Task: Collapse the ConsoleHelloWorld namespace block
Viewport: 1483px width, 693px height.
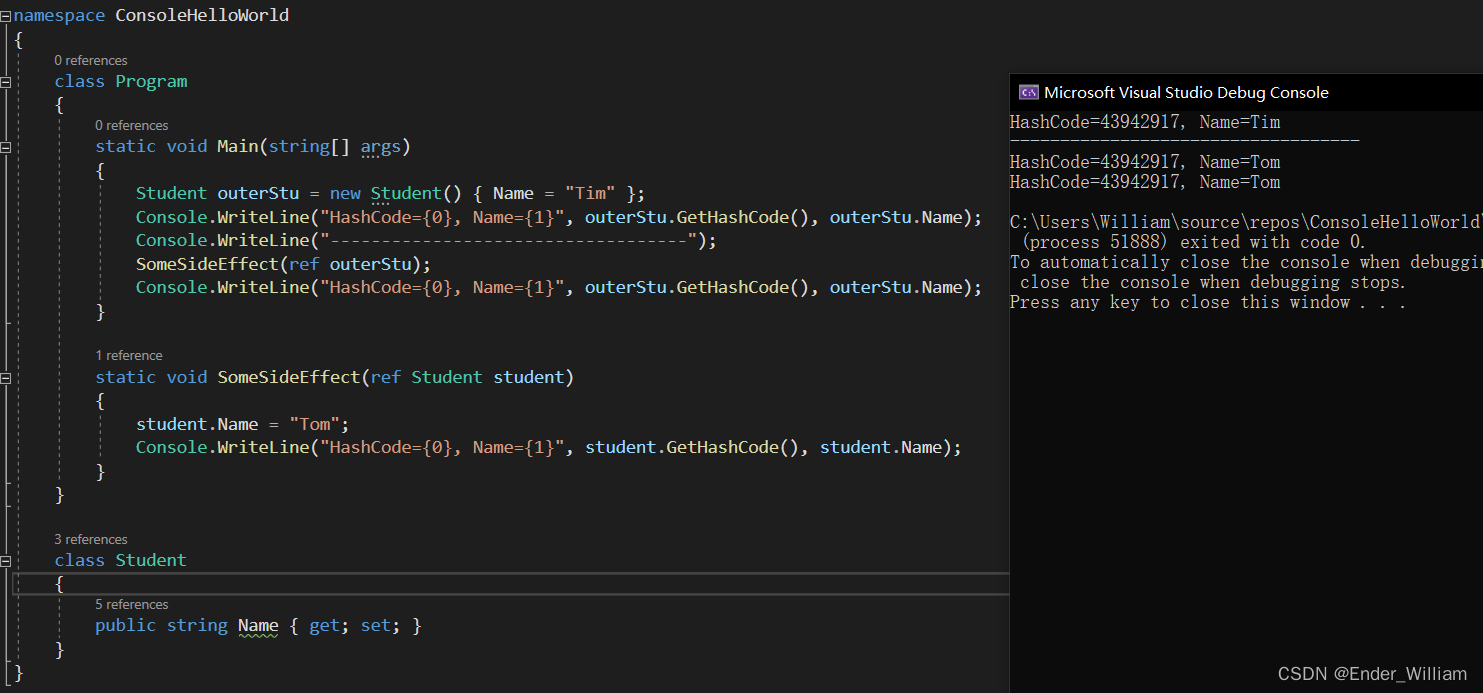Action: [6, 17]
